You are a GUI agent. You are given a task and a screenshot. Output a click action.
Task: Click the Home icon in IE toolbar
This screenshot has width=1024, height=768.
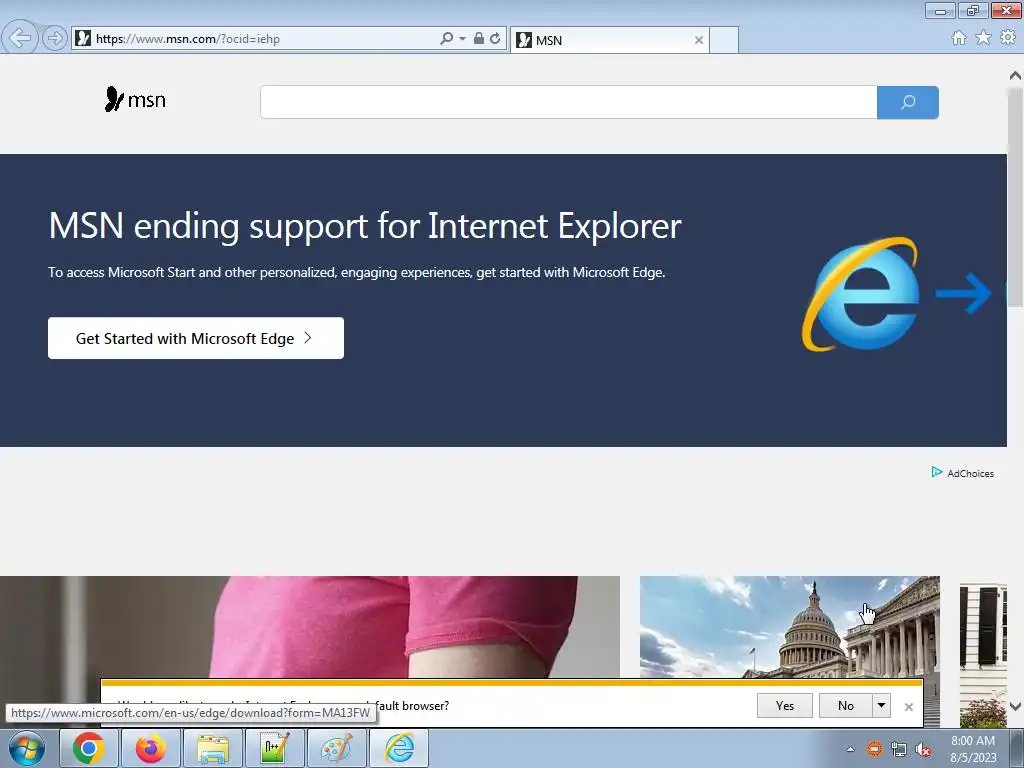pos(959,38)
